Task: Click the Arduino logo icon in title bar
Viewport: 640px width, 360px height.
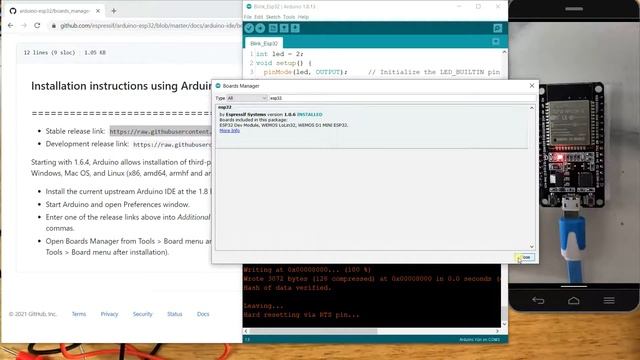Action: click(249, 7)
